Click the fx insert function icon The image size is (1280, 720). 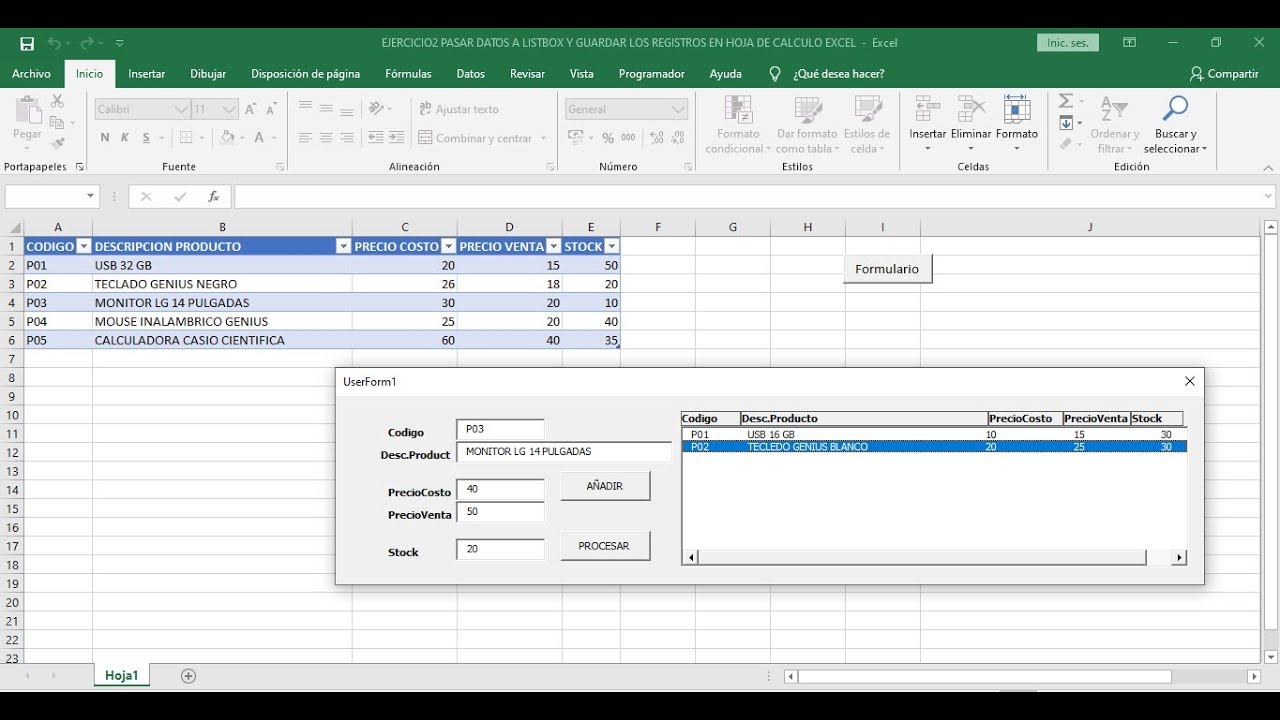pos(213,197)
